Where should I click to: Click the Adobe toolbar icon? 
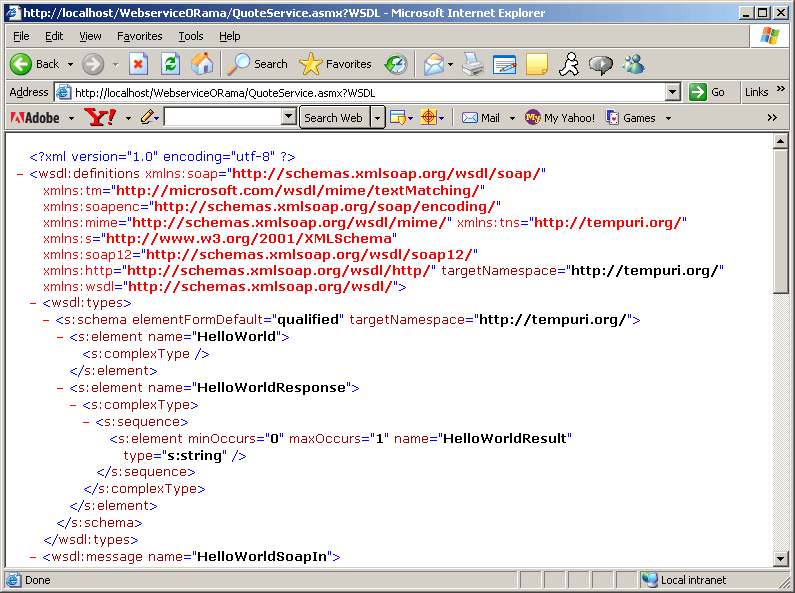tap(35, 118)
